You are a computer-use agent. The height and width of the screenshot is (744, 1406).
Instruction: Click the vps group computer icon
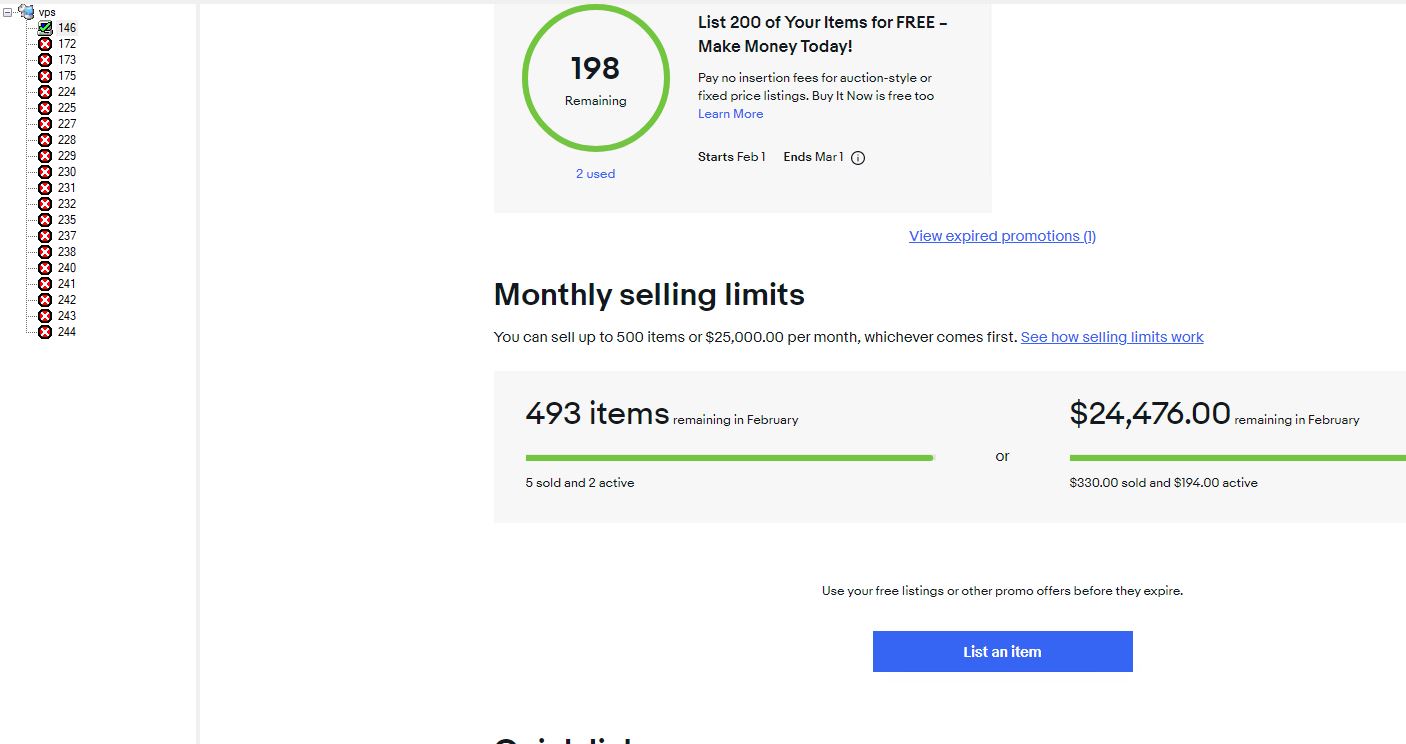(x=26, y=11)
